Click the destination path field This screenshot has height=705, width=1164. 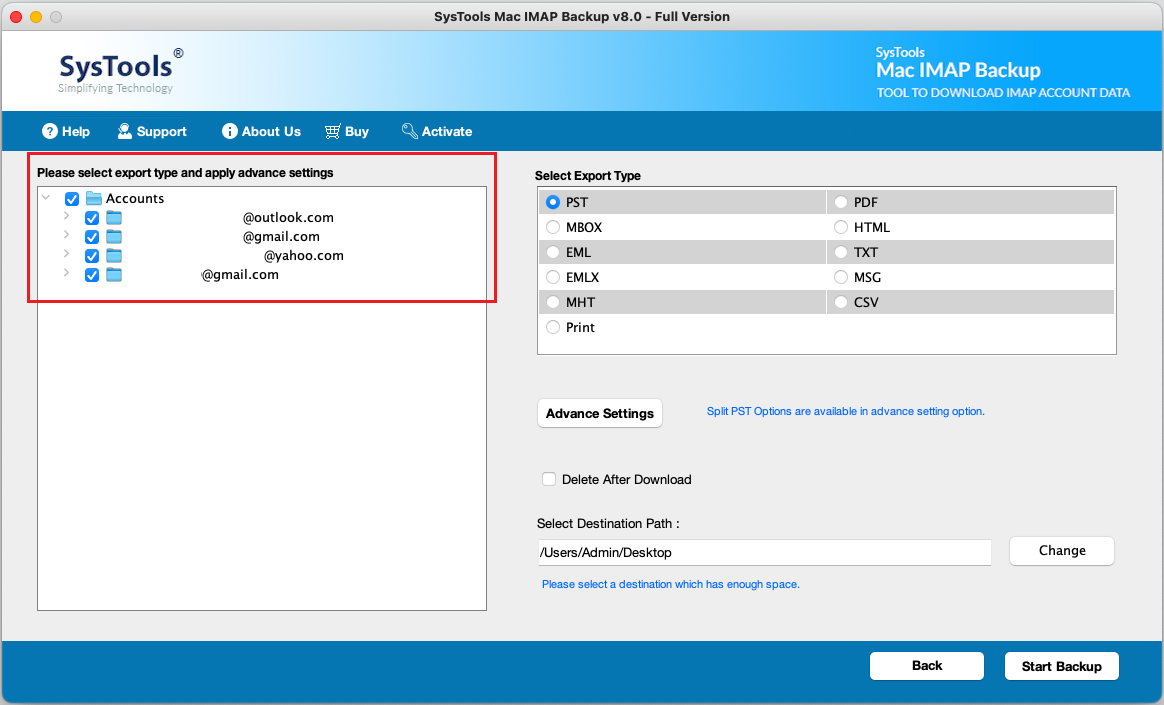764,552
